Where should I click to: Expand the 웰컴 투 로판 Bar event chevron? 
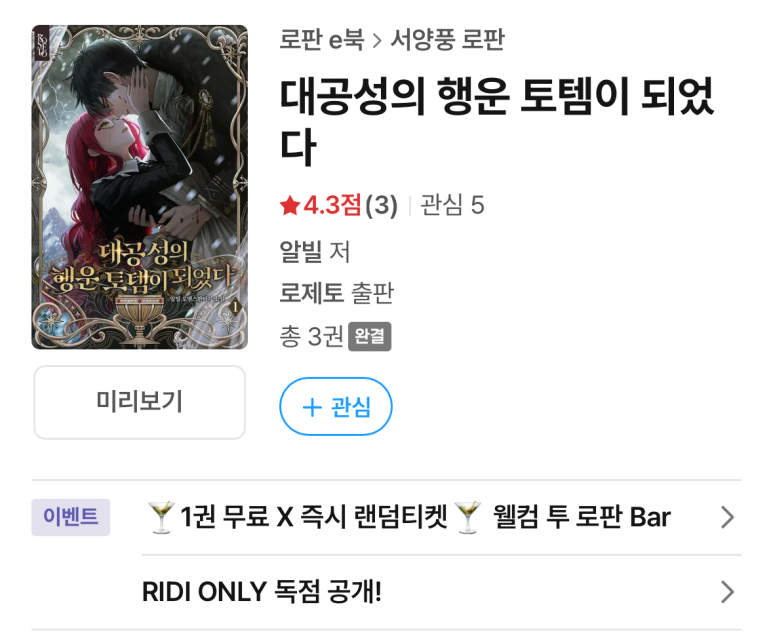[x=728, y=517]
